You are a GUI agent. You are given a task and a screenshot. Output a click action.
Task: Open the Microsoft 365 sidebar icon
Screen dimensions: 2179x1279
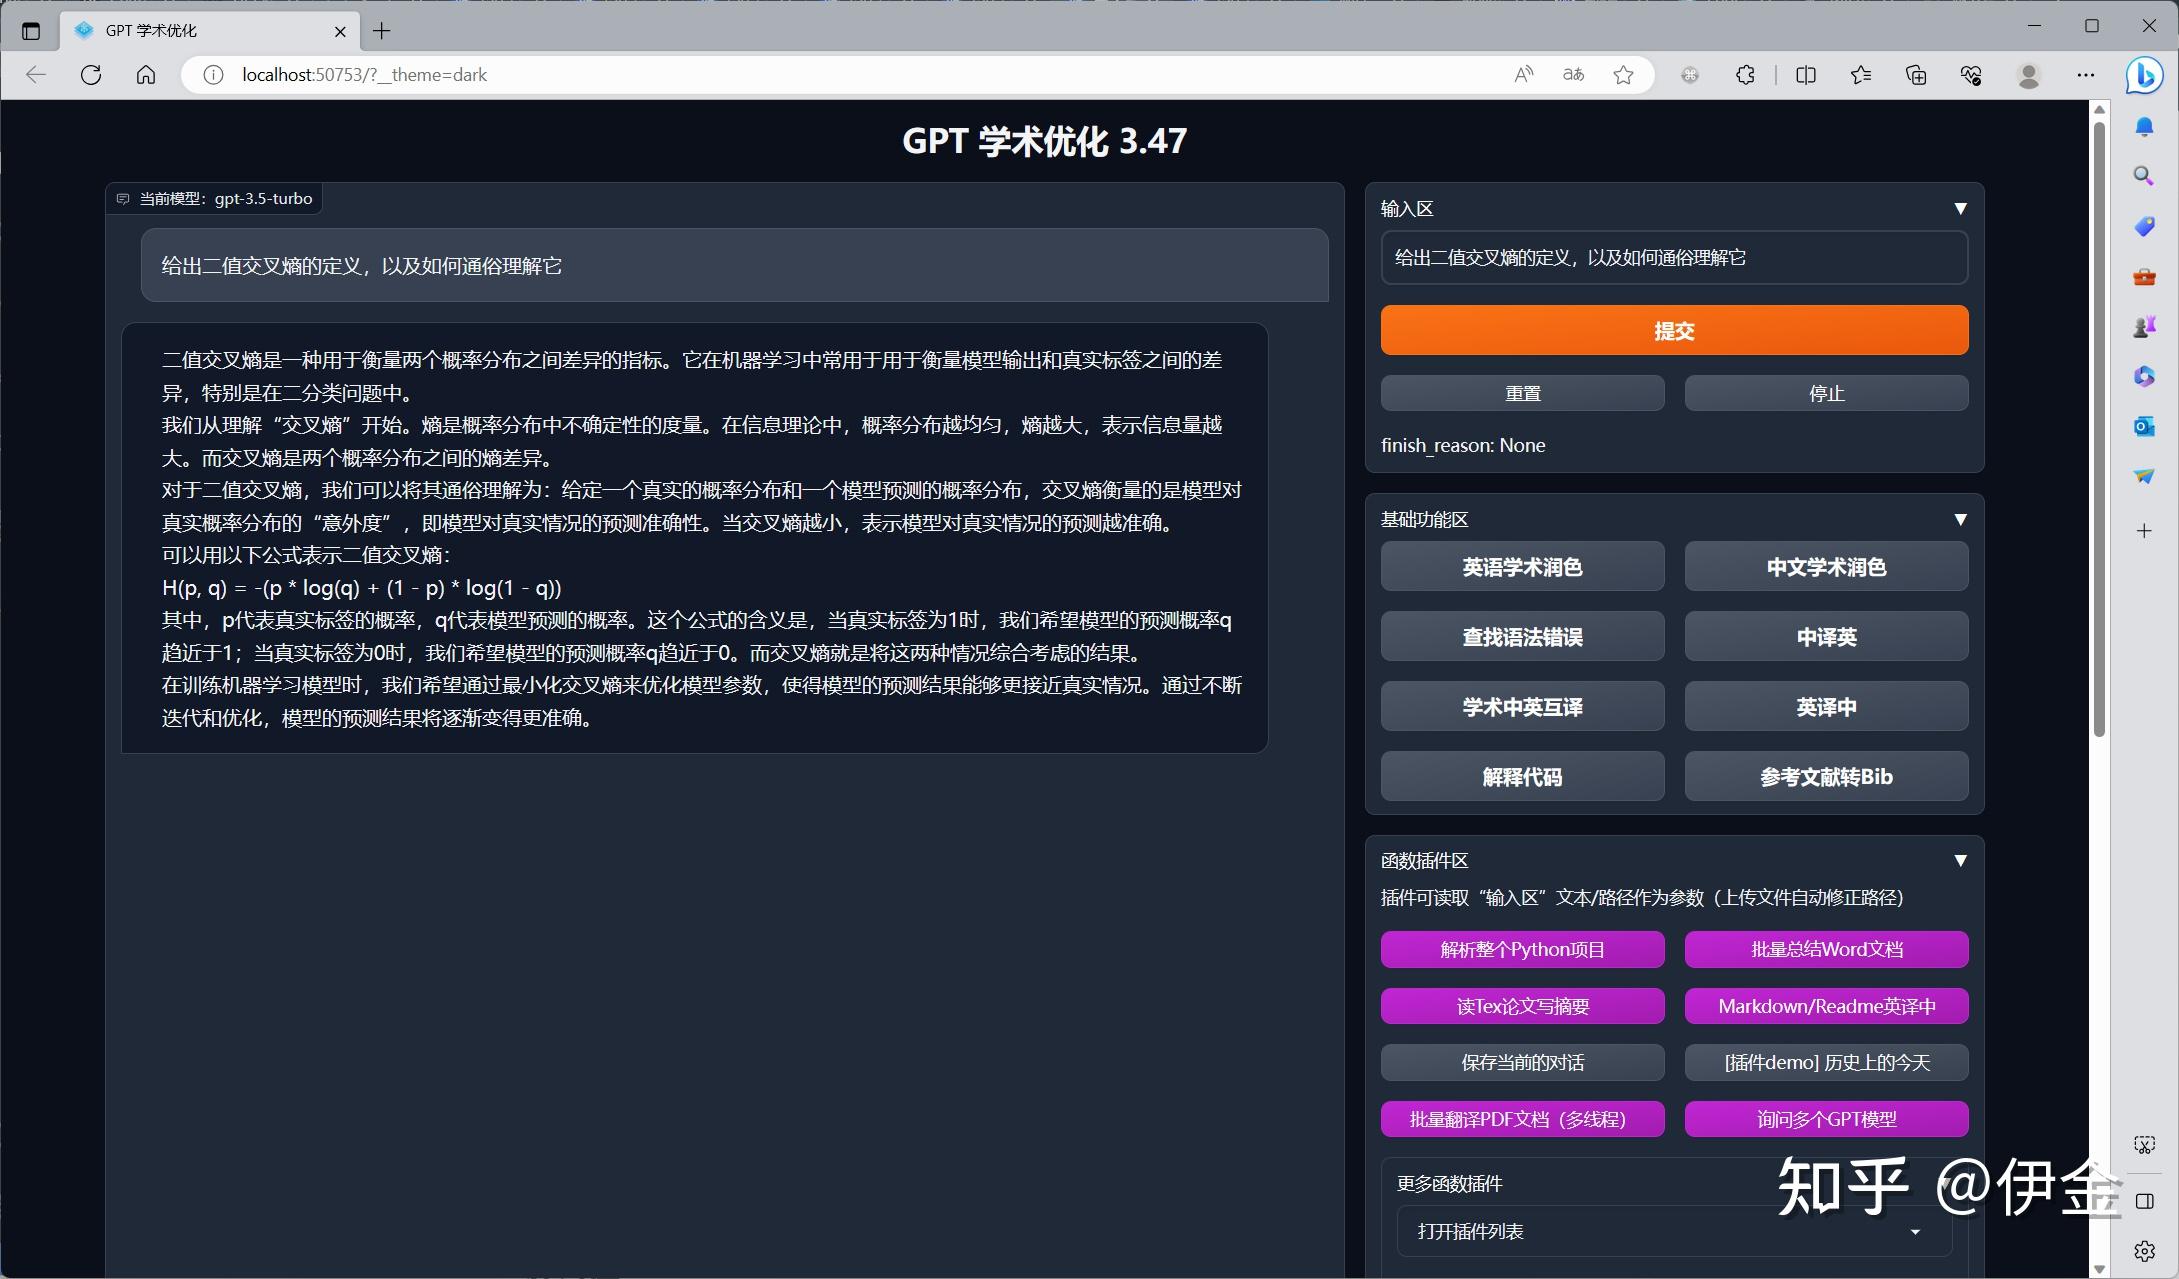coord(2144,375)
